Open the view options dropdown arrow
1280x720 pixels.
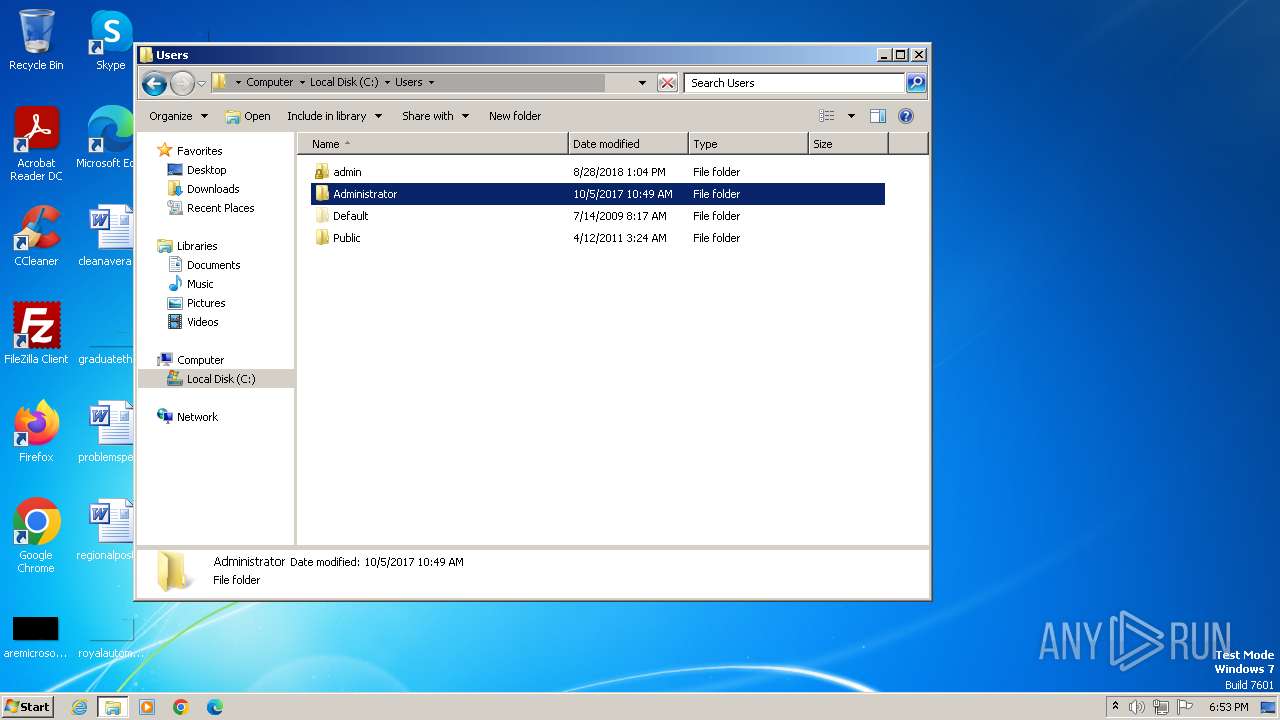851,116
